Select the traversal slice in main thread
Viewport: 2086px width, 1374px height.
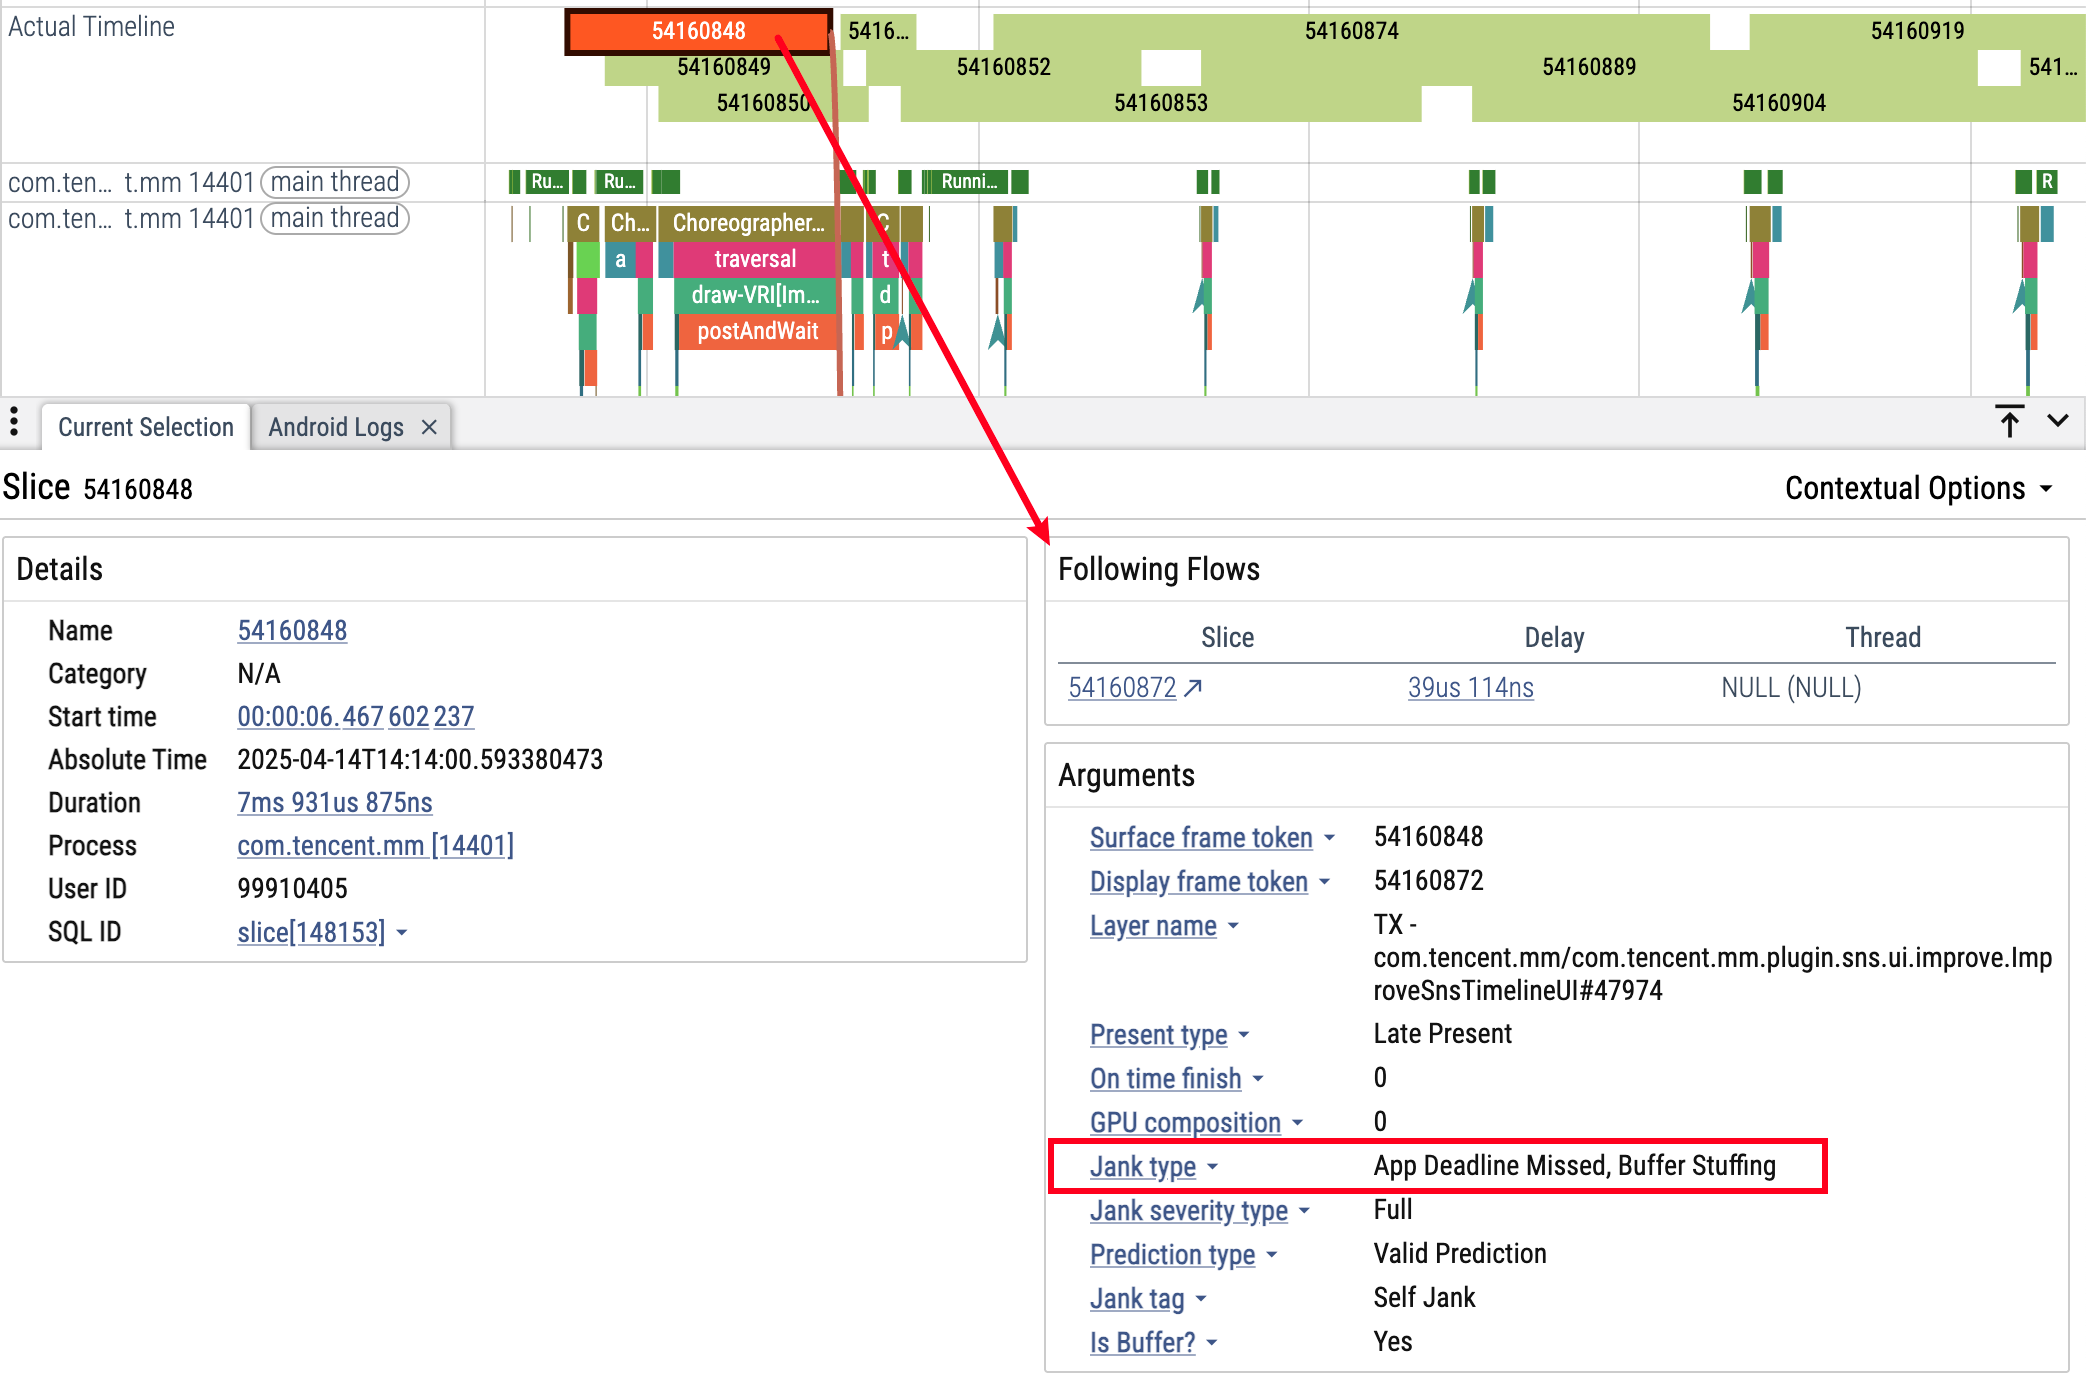pos(754,259)
